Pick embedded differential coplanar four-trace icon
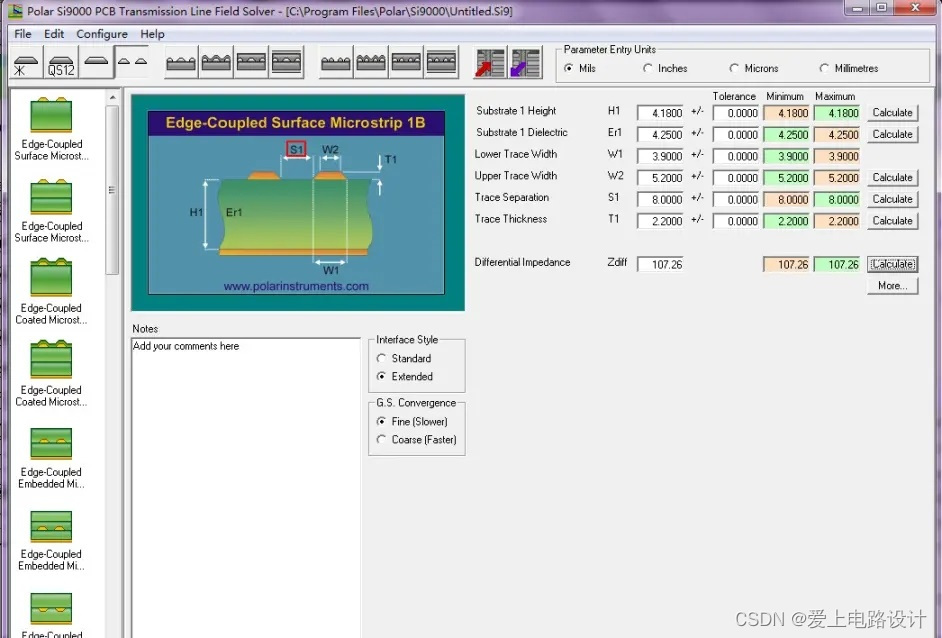 406,62
